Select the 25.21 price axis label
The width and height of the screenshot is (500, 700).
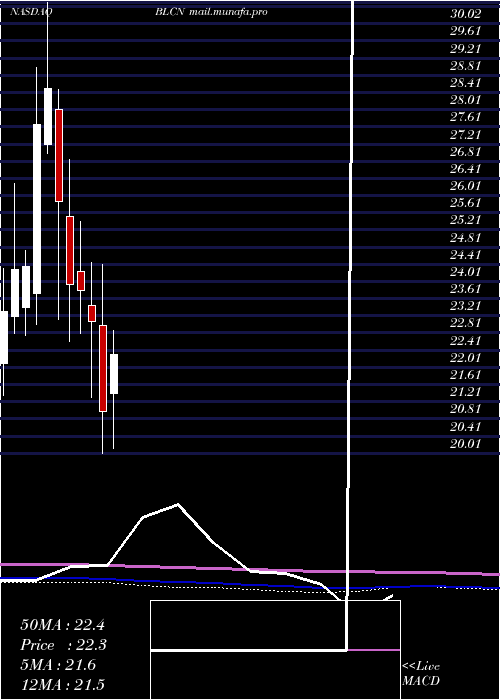click(465, 220)
